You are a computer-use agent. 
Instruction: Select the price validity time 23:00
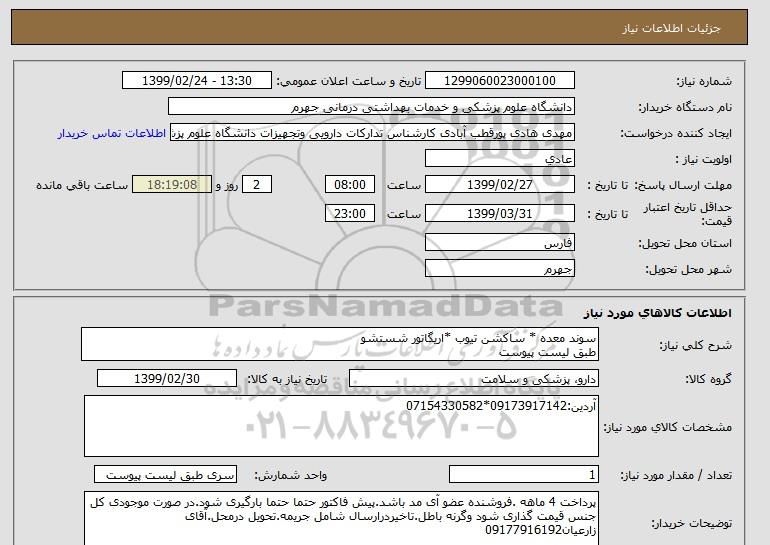[350, 214]
